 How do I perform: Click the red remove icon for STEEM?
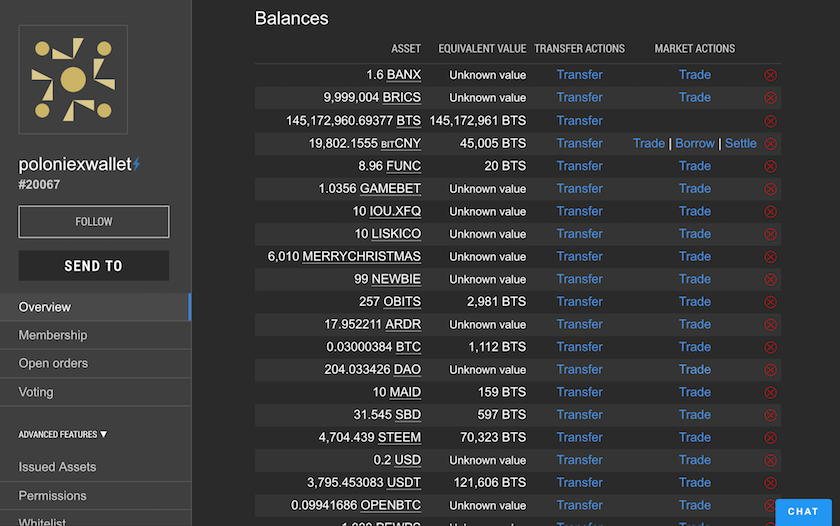770,438
